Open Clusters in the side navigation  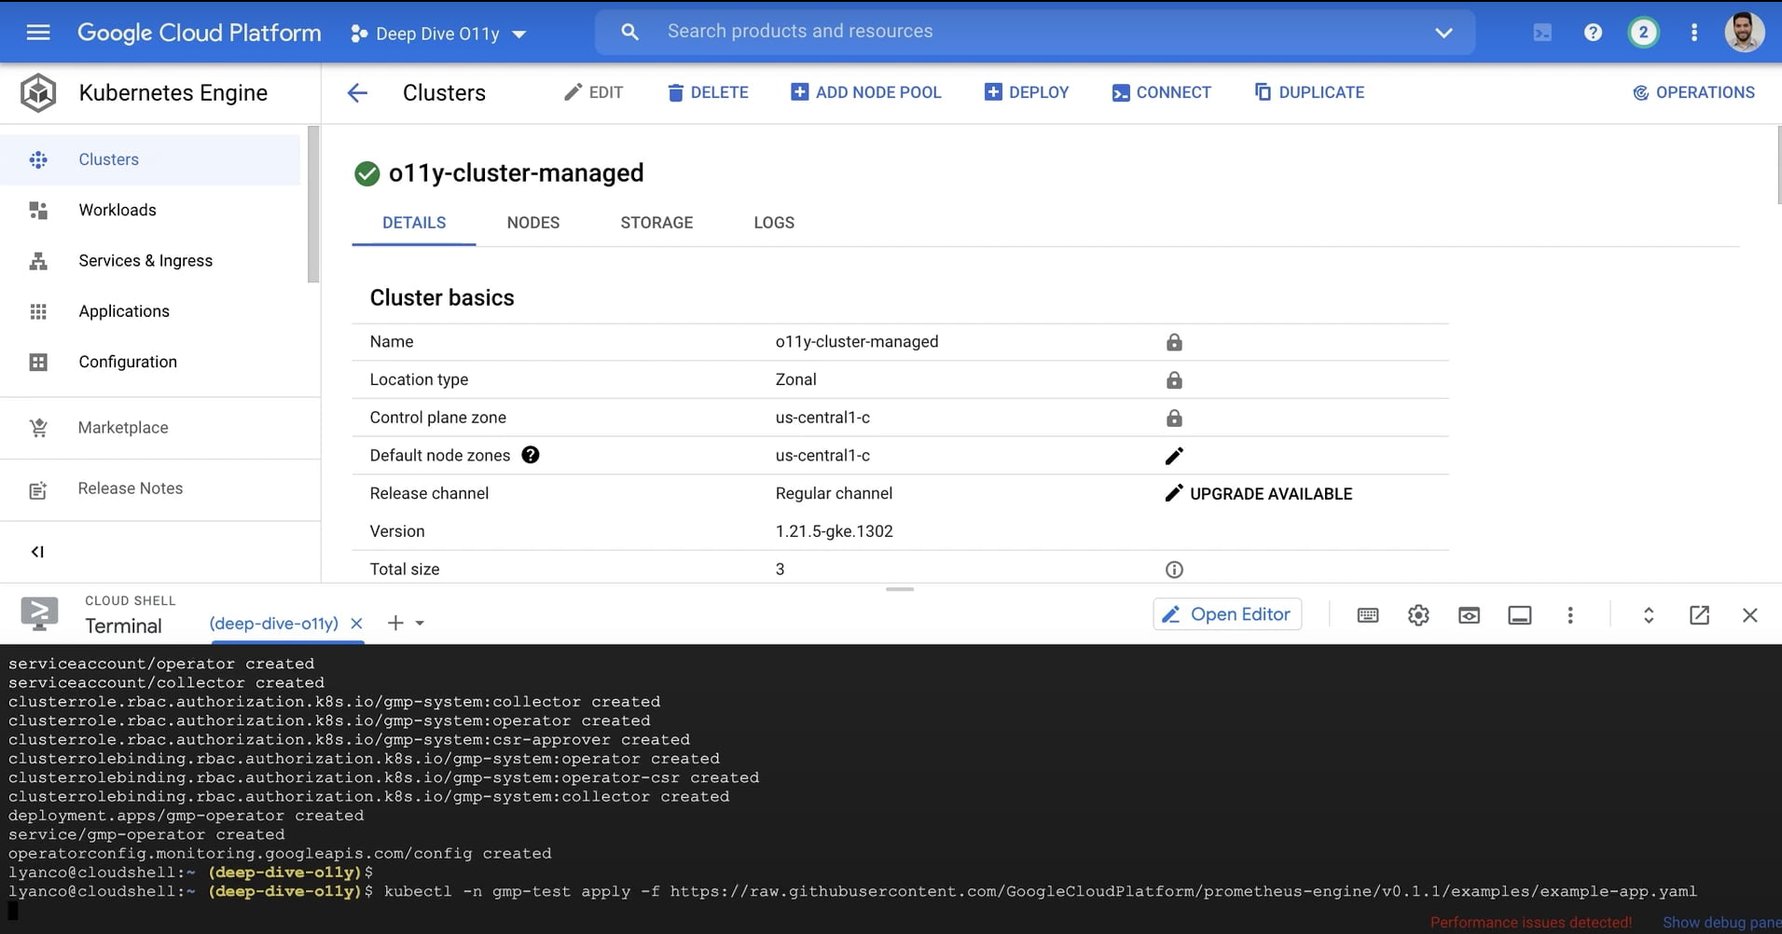150,159
